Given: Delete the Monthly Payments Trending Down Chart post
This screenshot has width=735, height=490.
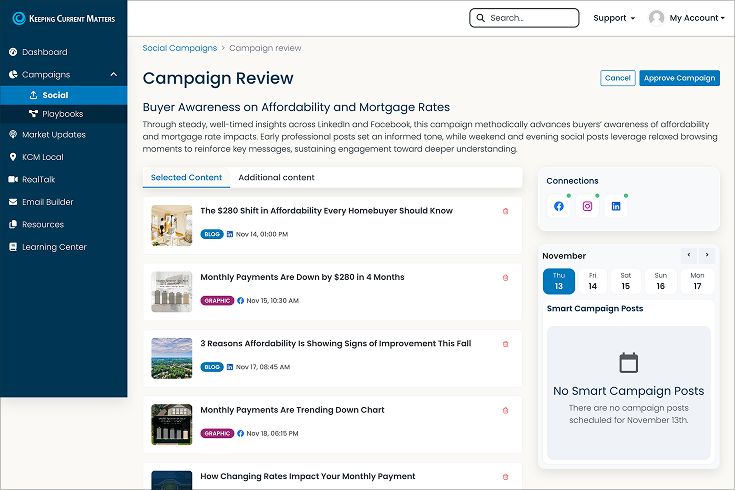Looking at the screenshot, I should click(505, 410).
